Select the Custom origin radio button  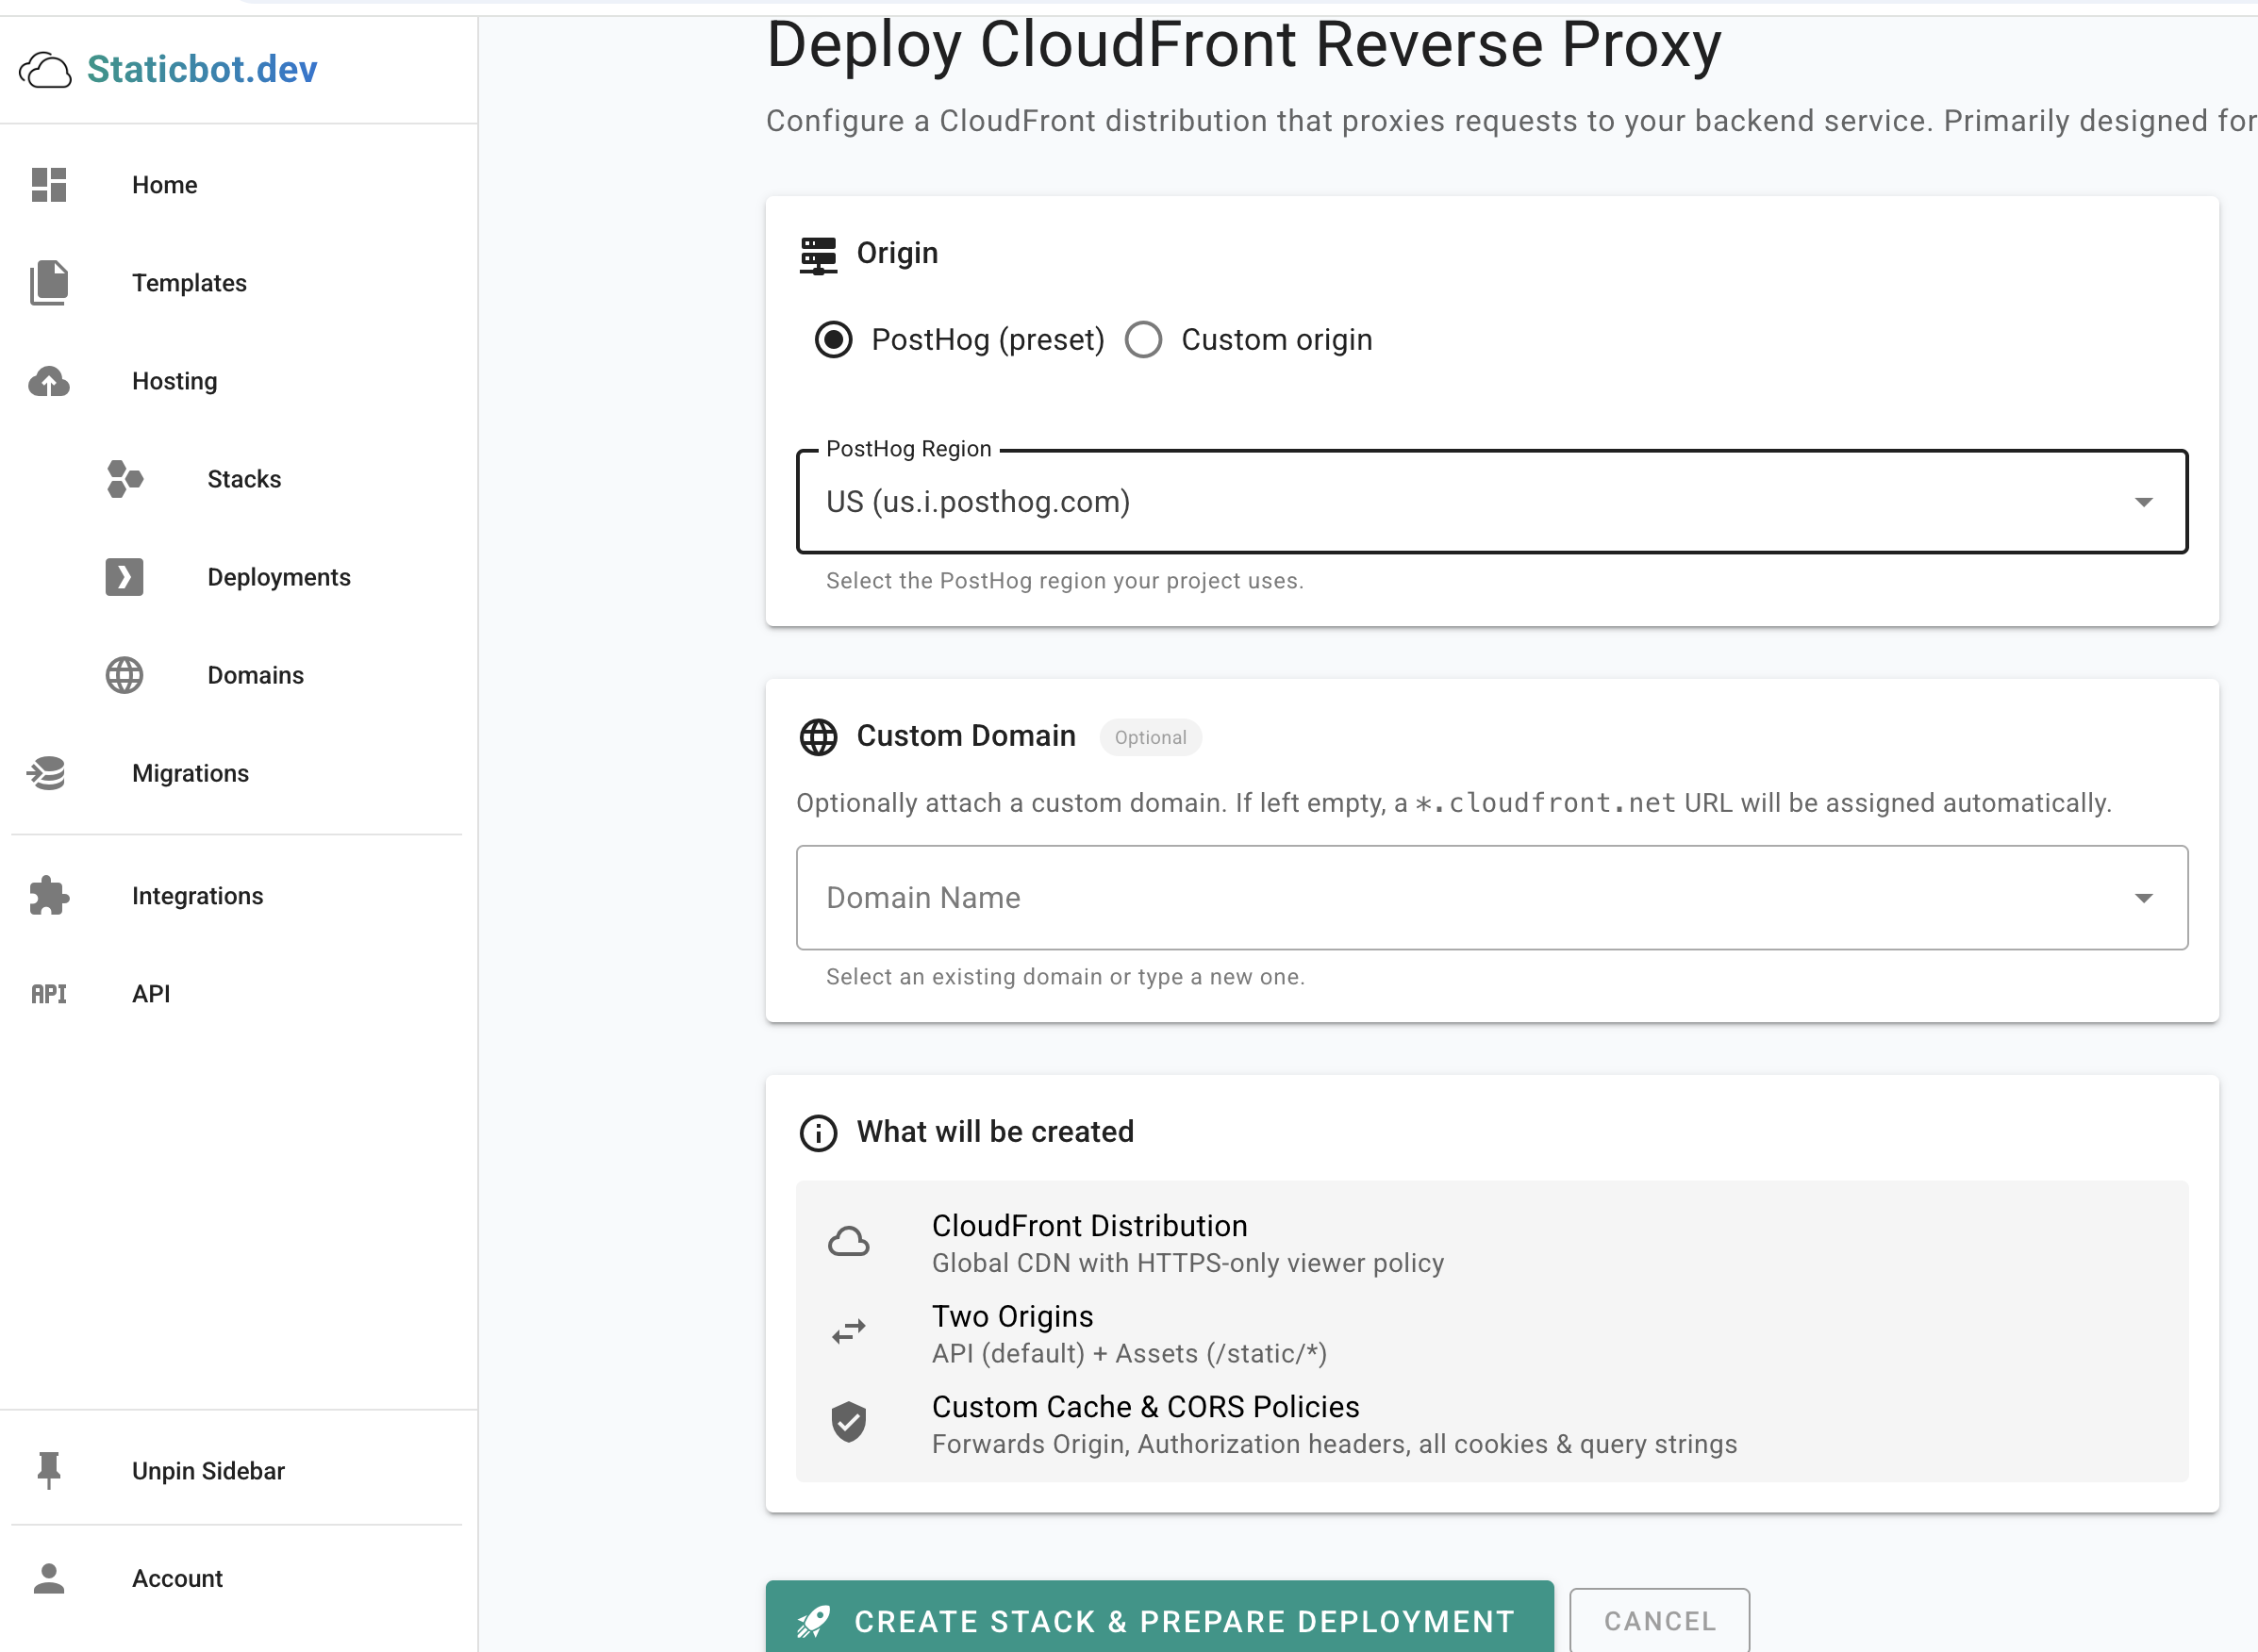click(x=1143, y=340)
